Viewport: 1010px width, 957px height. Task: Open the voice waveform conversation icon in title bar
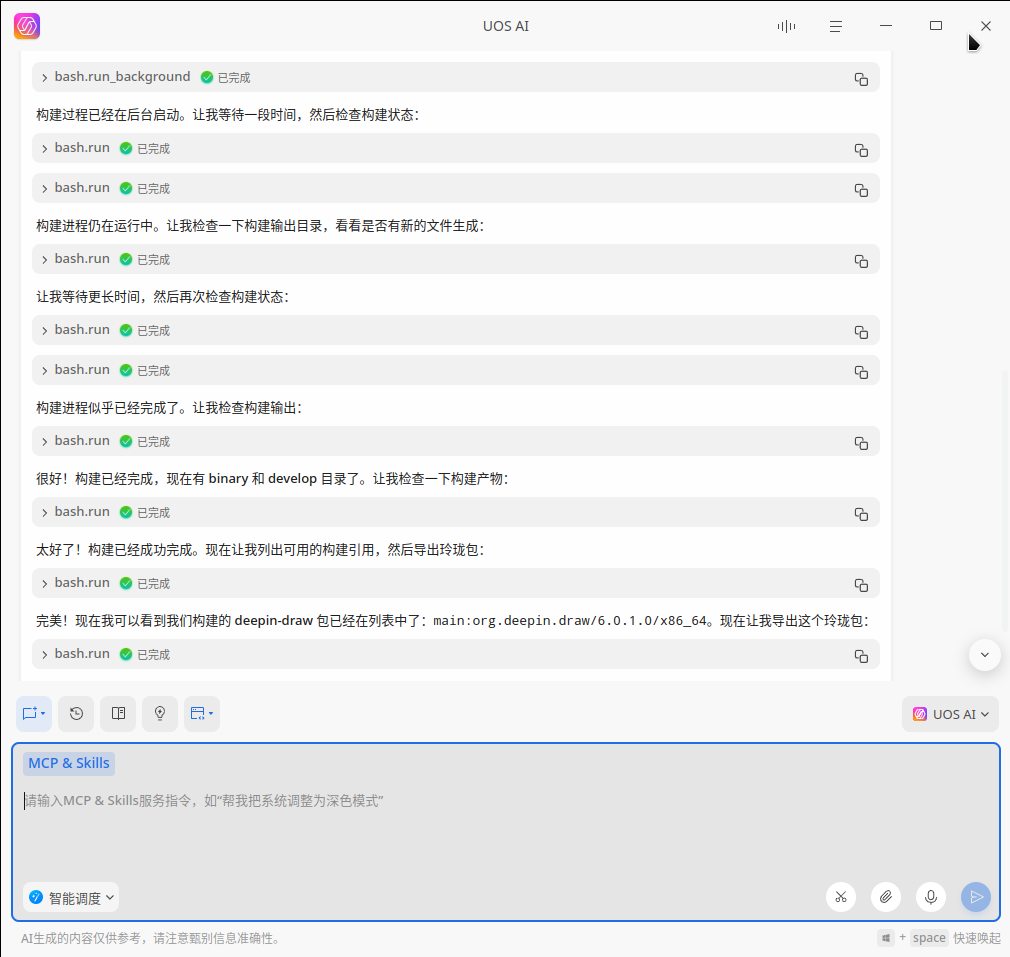(x=786, y=26)
